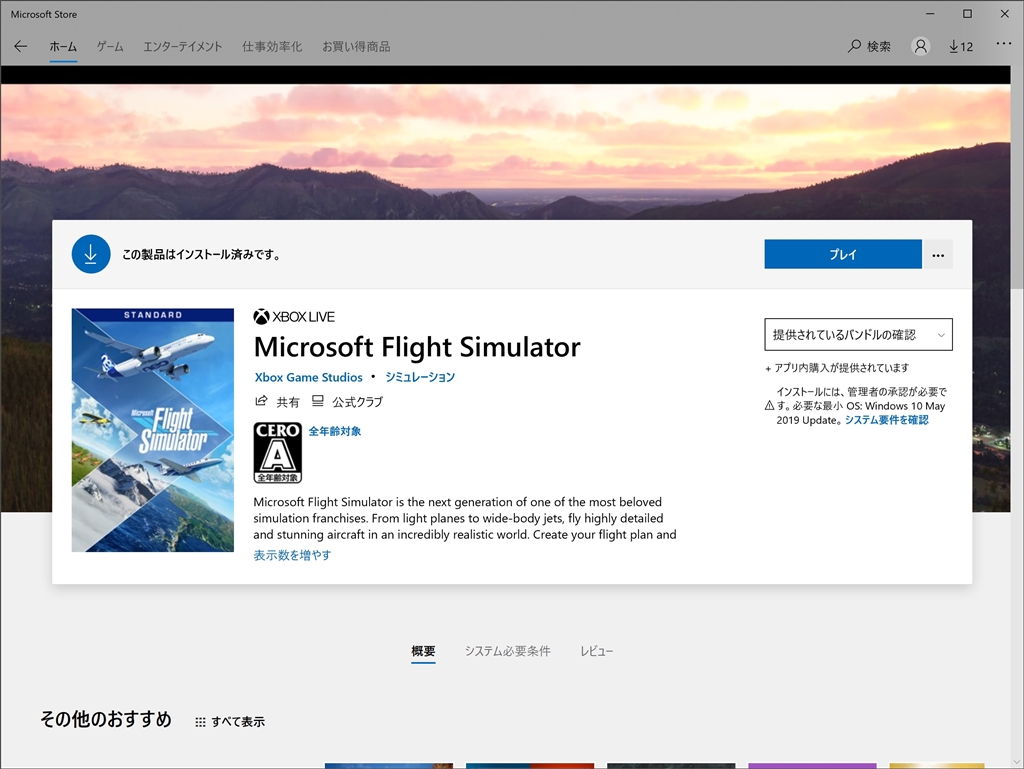Click the 公式クラブ club icon
The width and height of the screenshot is (1024, 769).
click(x=317, y=401)
